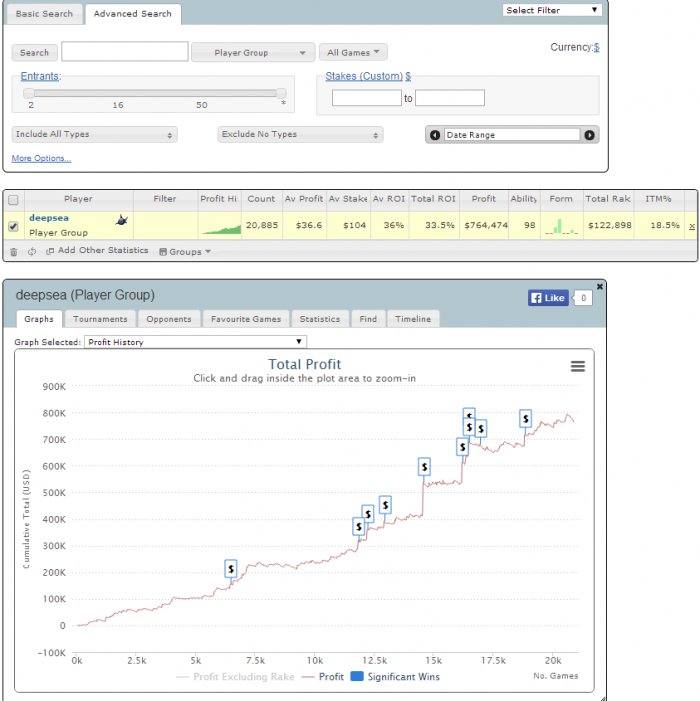Toggle the deepsea row checkbox
700x701 pixels.
(13, 226)
